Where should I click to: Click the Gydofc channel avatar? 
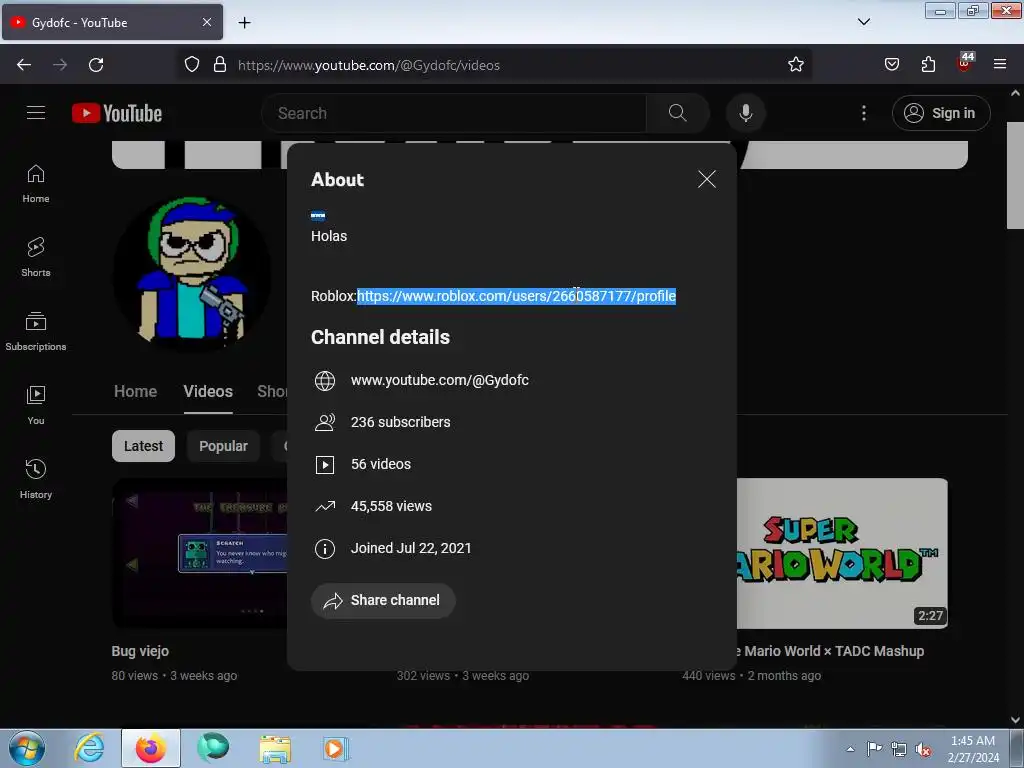click(191, 272)
